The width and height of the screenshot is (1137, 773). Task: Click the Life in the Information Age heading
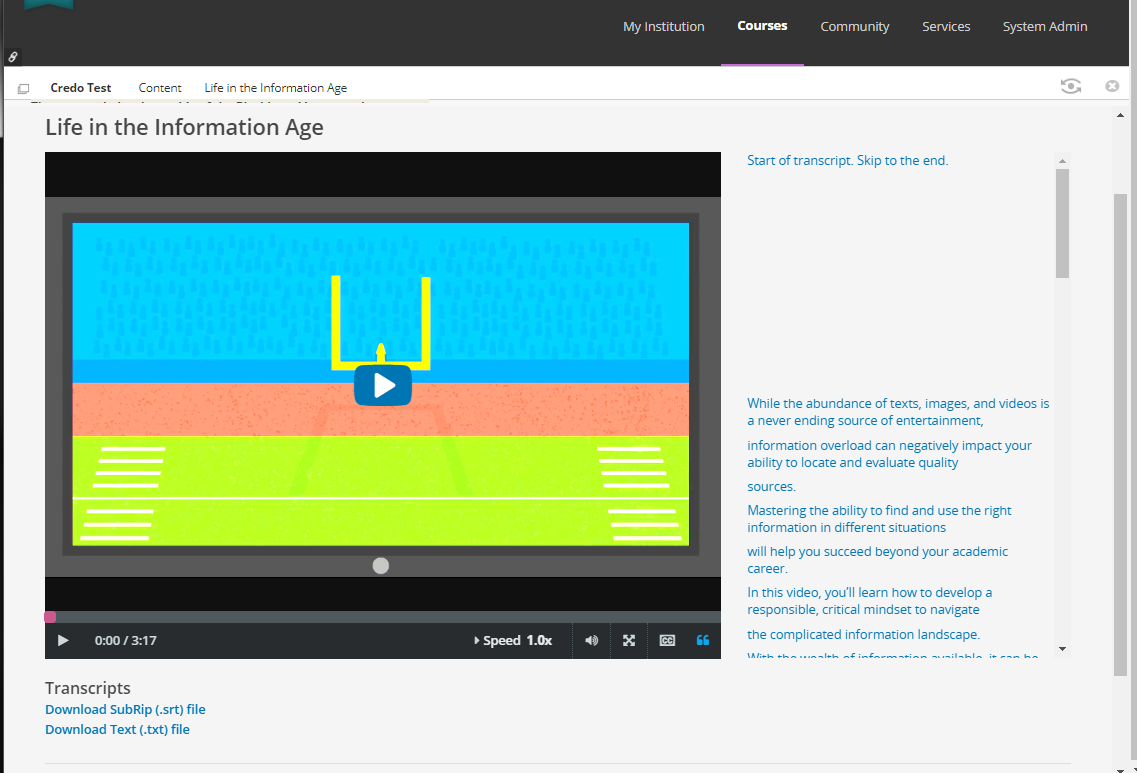point(184,128)
